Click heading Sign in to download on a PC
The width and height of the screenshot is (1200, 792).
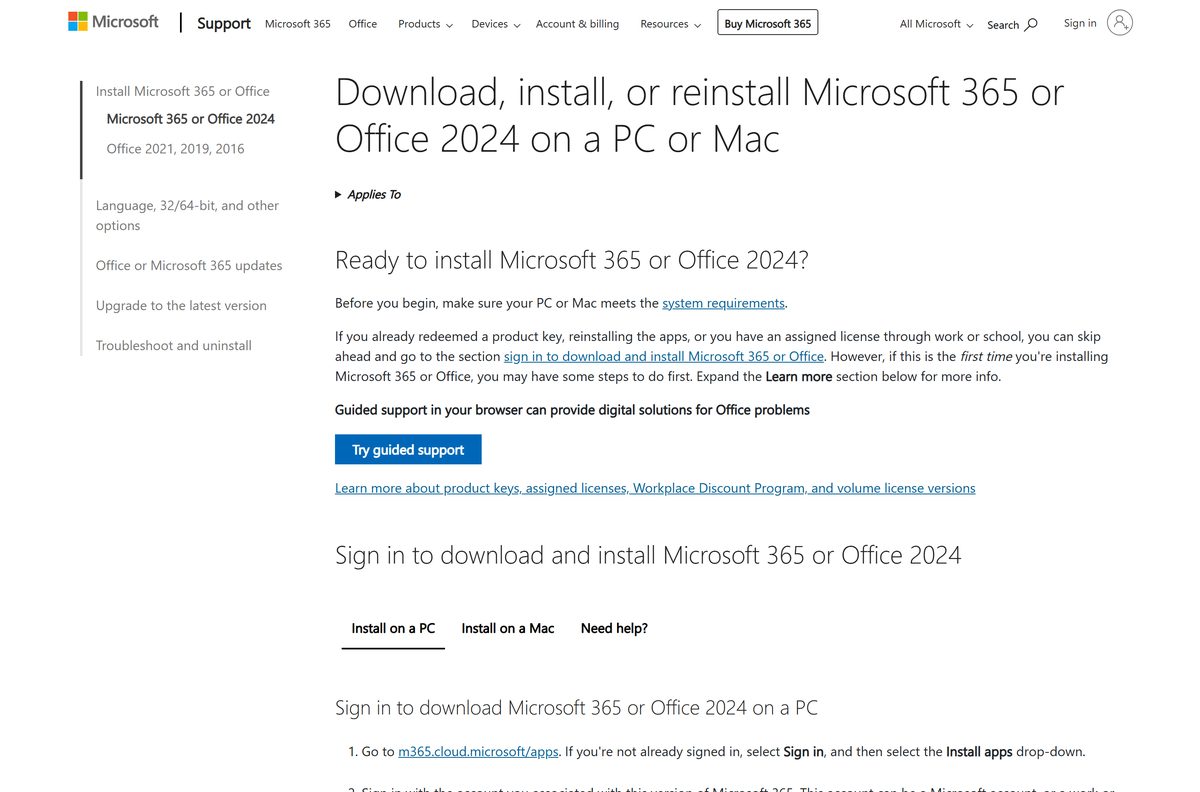tap(576, 708)
